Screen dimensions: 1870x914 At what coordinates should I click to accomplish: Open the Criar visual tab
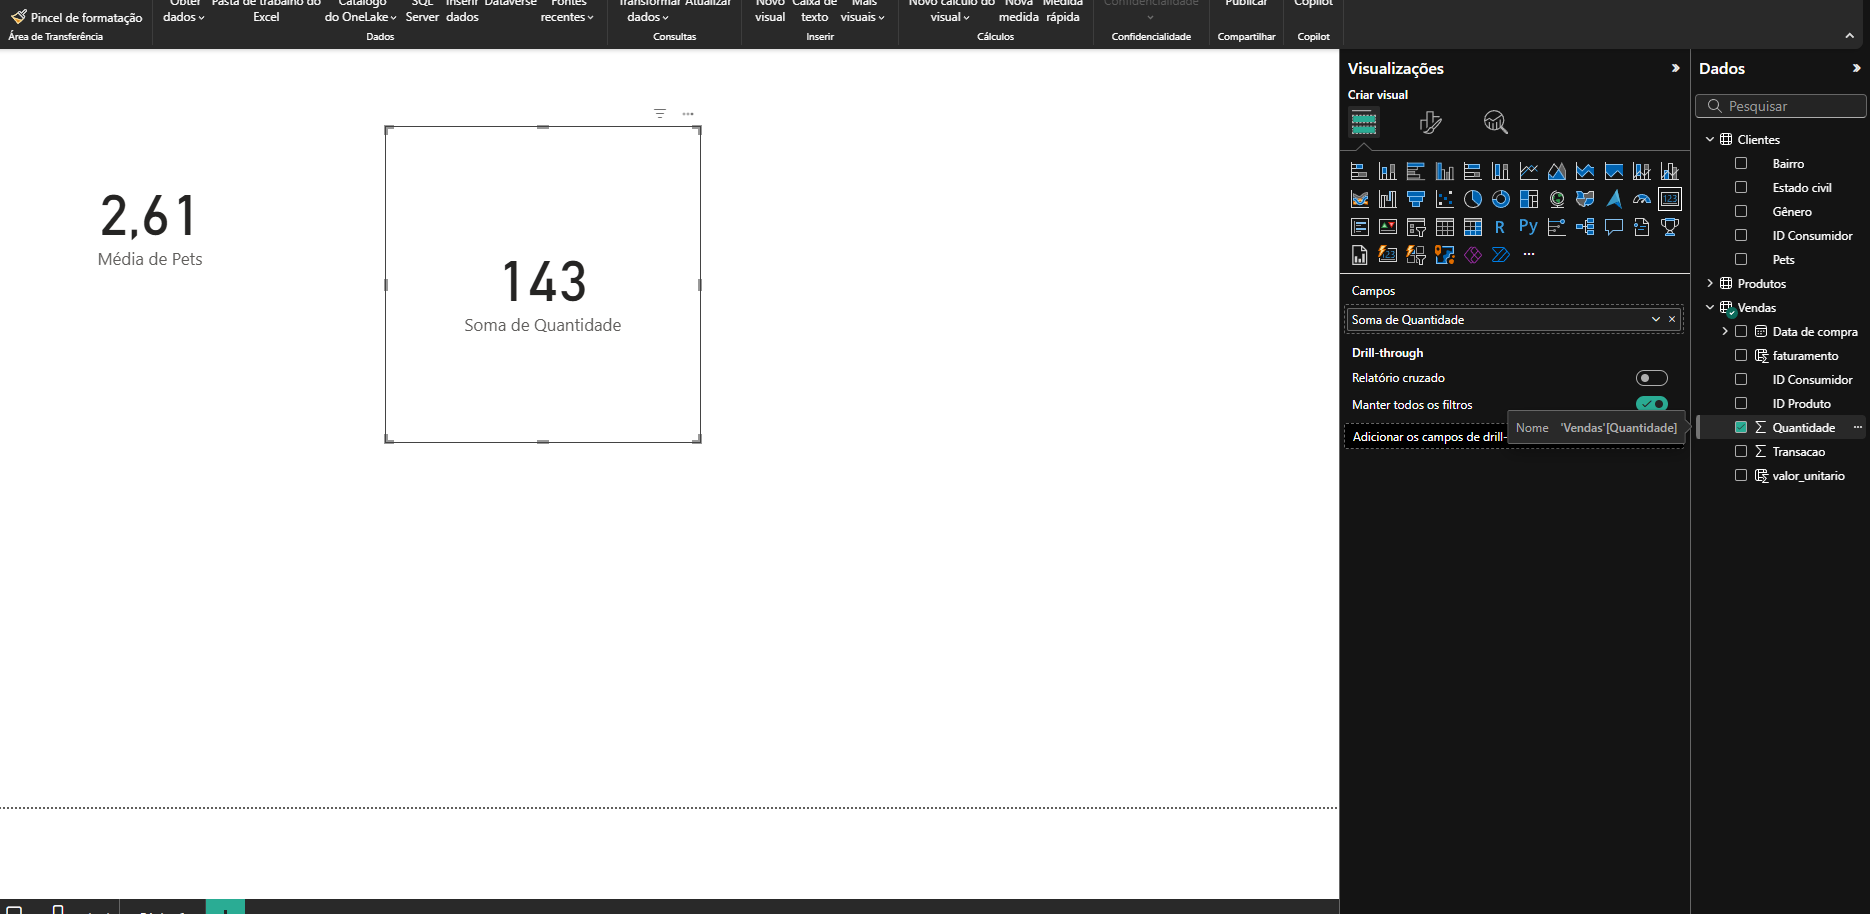pyautogui.click(x=1364, y=123)
